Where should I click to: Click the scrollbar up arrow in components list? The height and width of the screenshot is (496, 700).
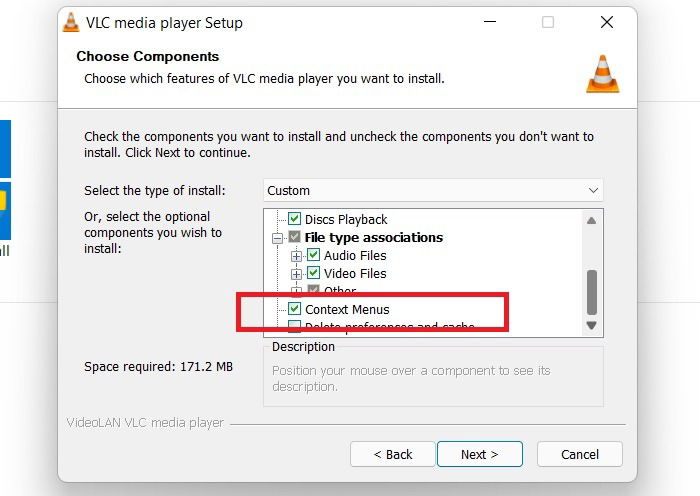[x=592, y=221]
